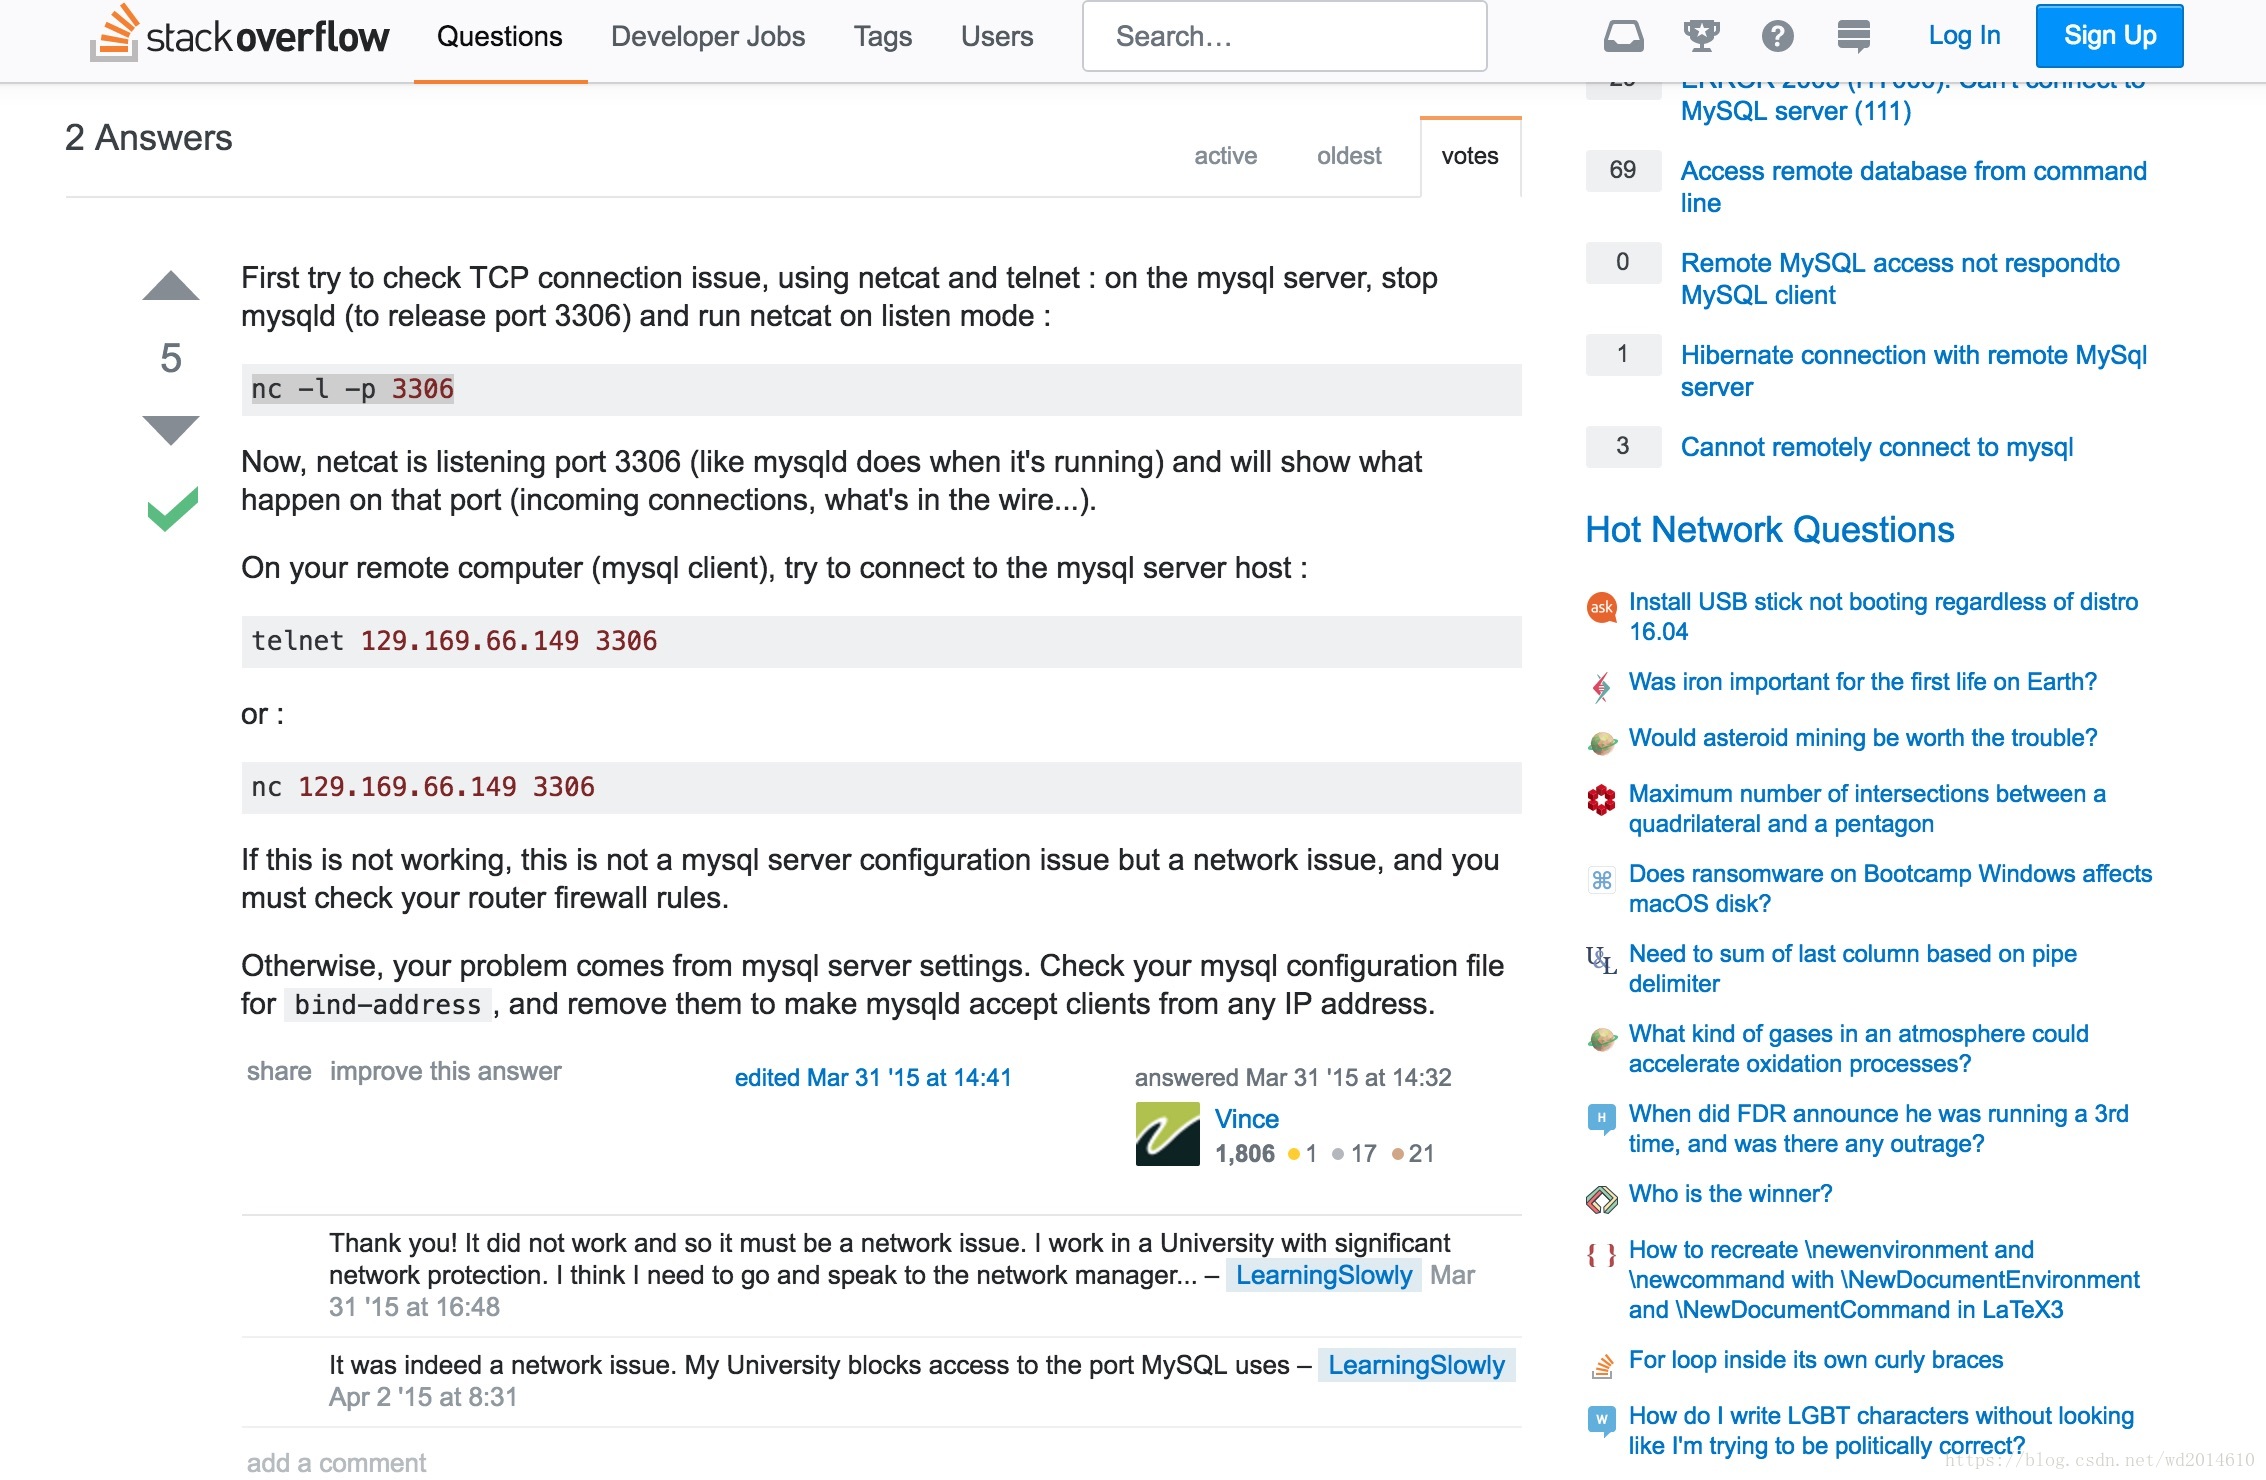
Task: Click the Stack Overflow icon beside For loop question
Action: [x=1601, y=1365]
